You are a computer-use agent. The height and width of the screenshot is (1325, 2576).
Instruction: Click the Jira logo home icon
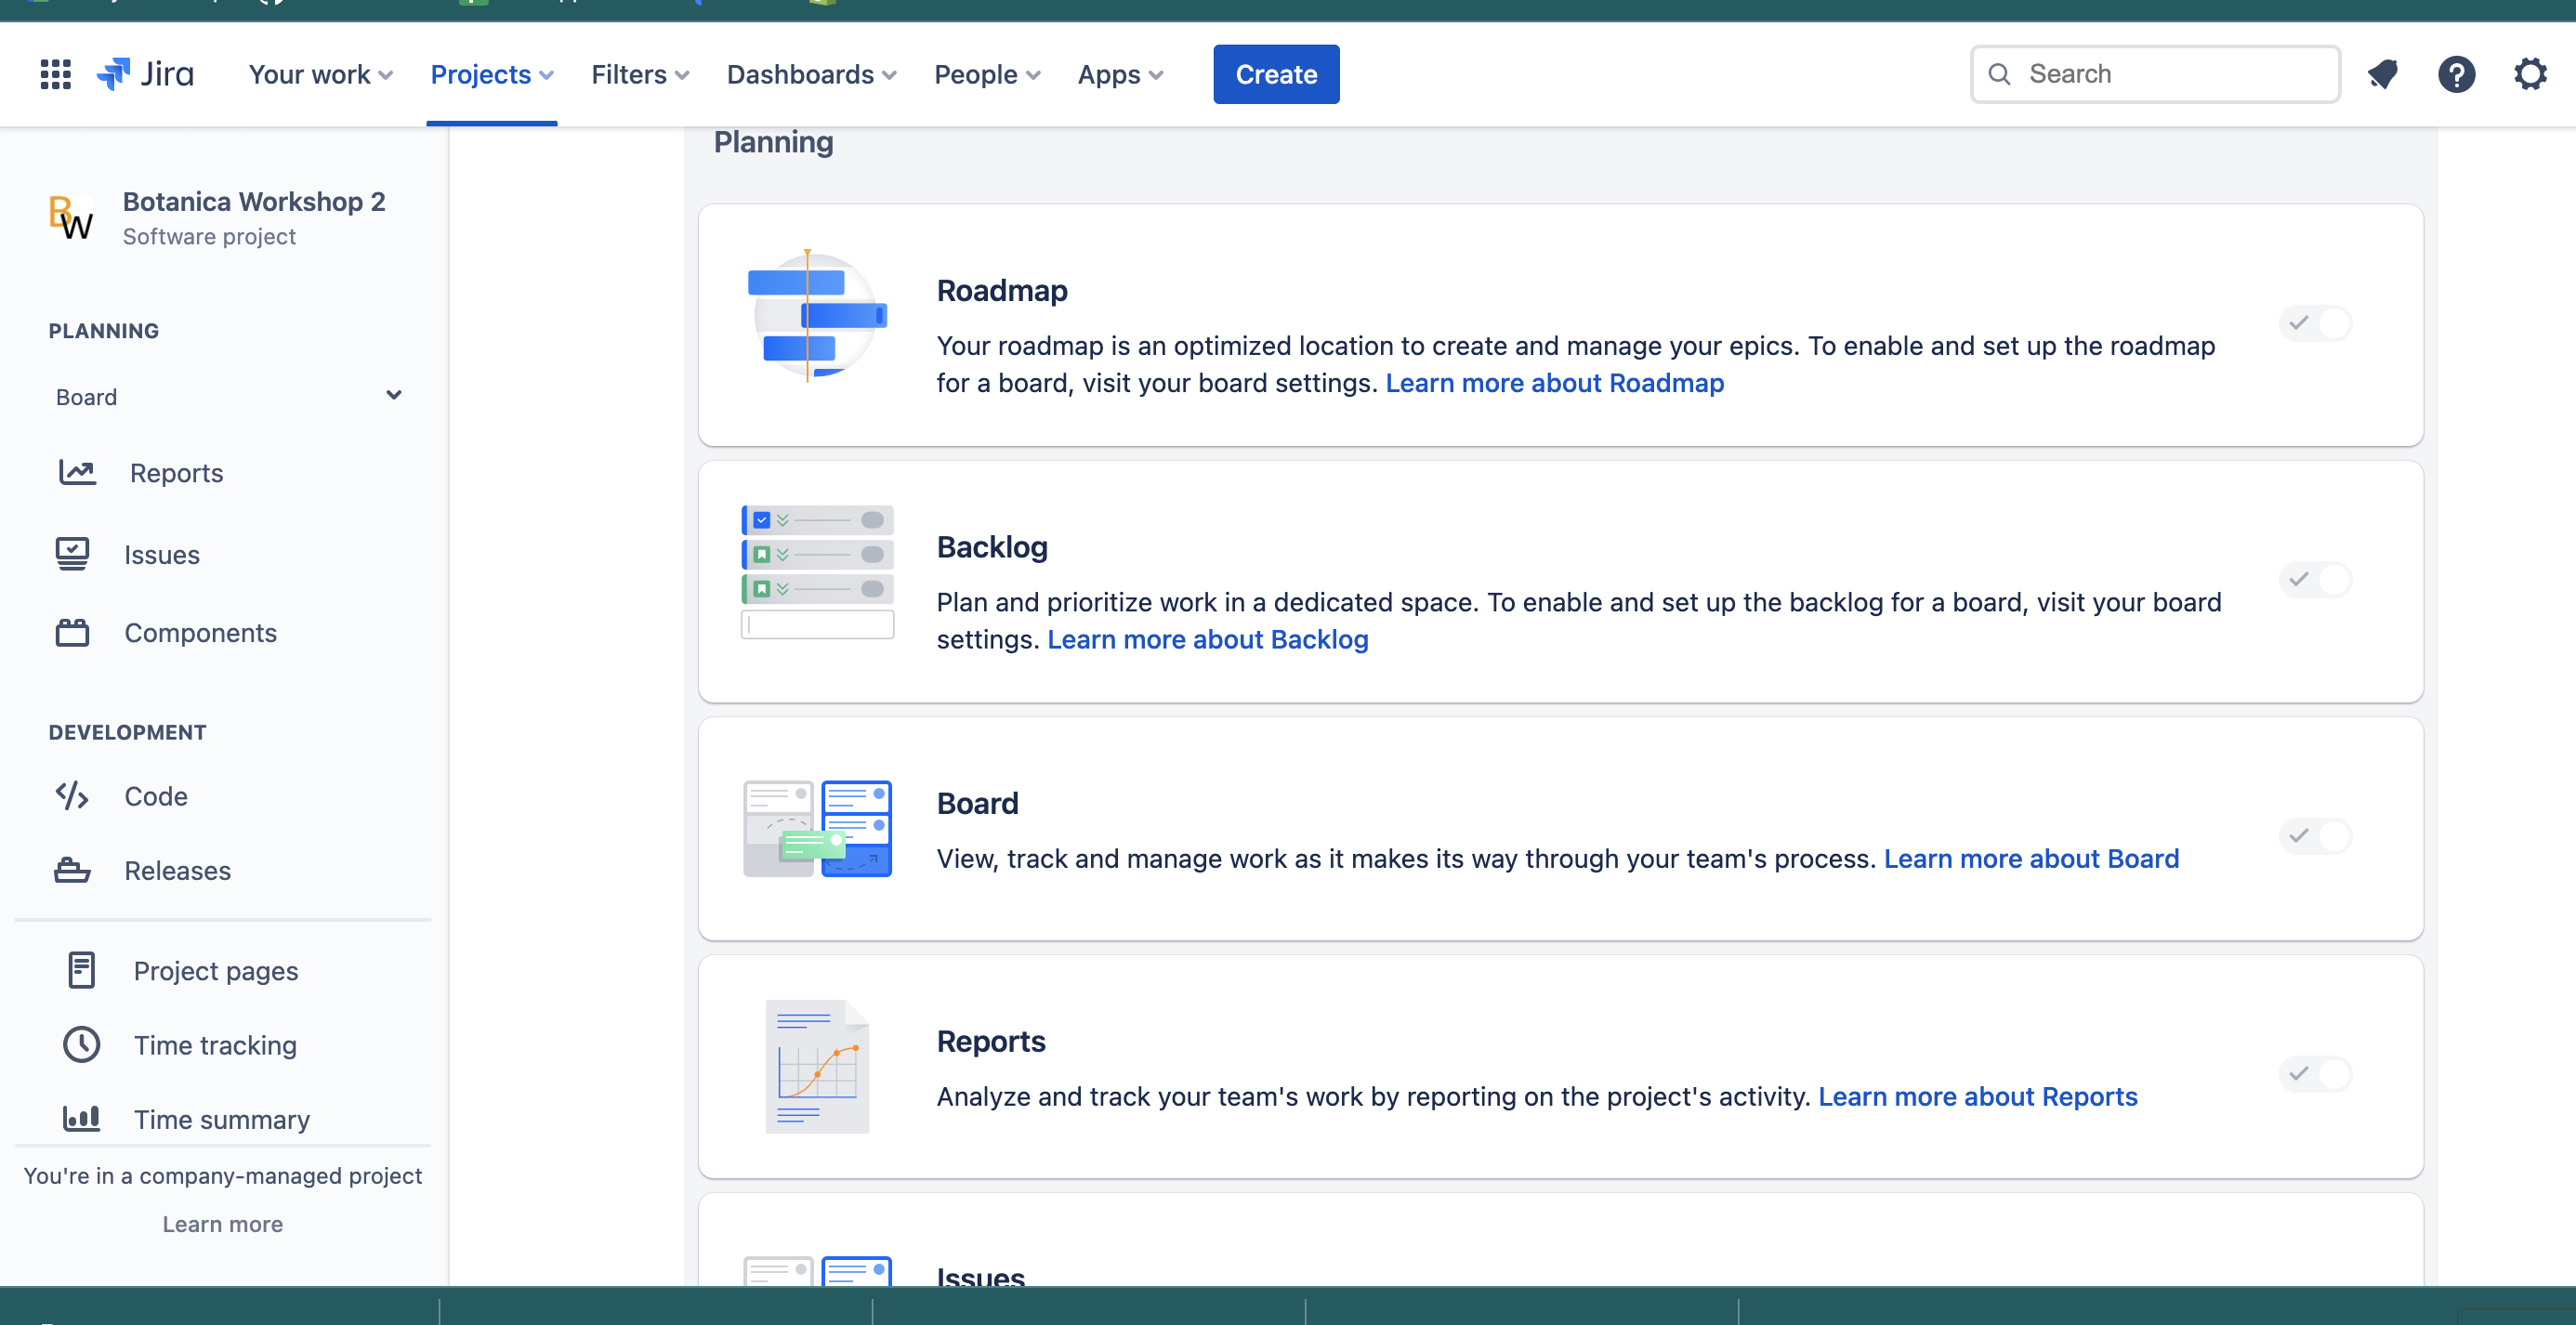click(x=145, y=74)
